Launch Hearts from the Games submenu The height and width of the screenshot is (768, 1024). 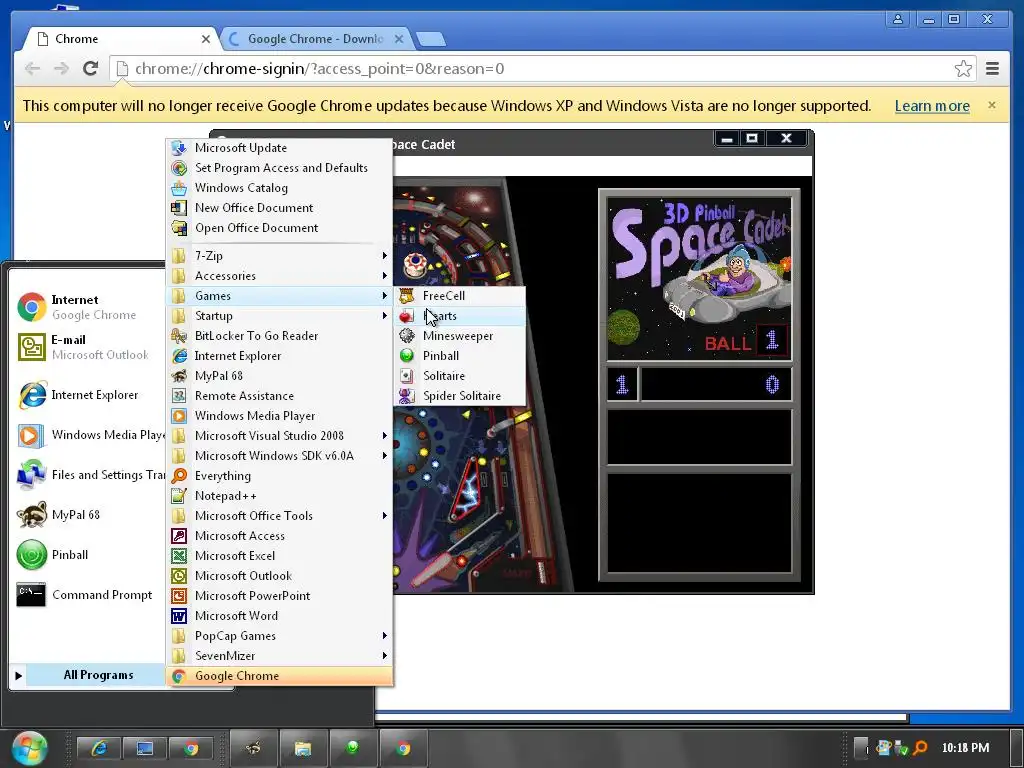coord(459,316)
